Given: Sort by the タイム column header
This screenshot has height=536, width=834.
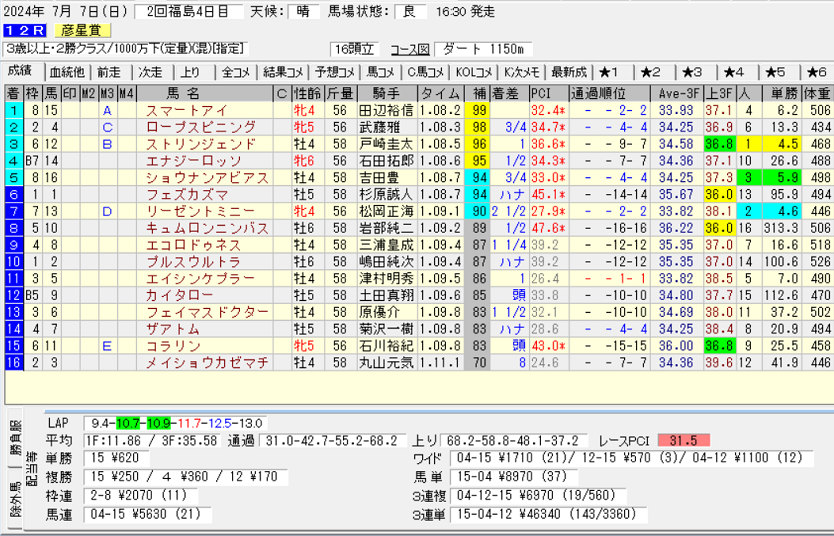Looking at the screenshot, I should coord(440,93).
